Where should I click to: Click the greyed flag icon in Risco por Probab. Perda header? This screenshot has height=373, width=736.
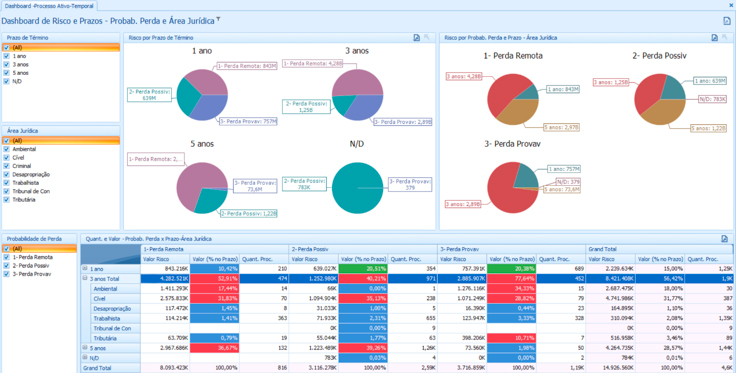pos(725,38)
